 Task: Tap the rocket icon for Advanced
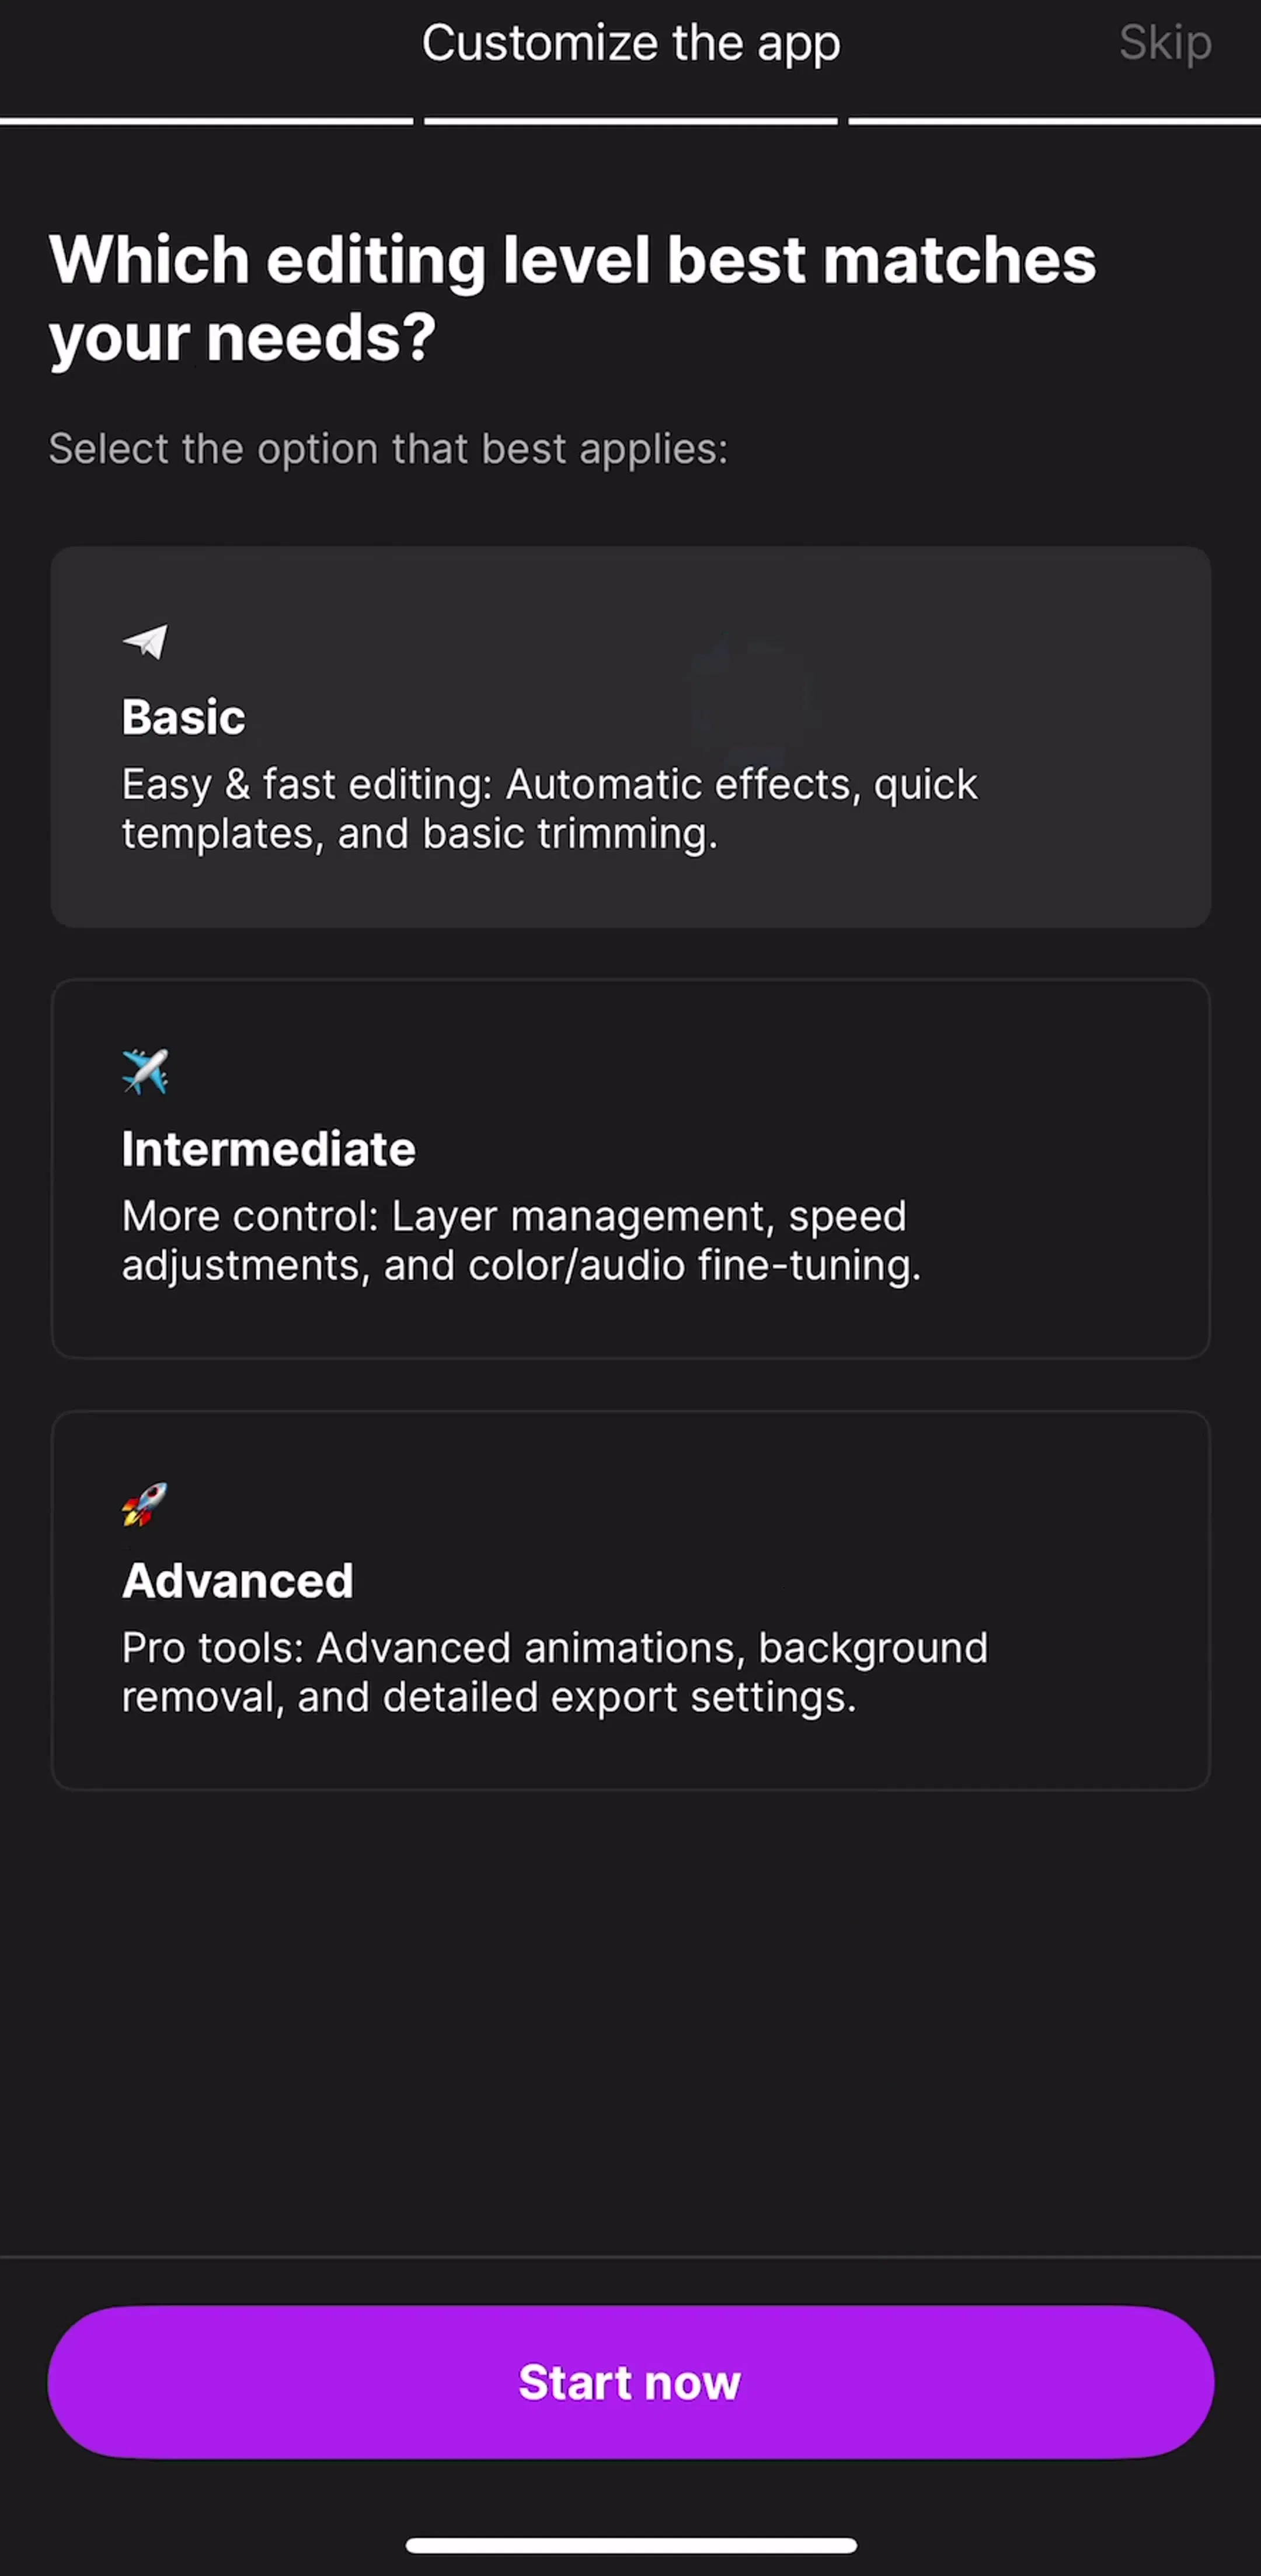tap(145, 1504)
